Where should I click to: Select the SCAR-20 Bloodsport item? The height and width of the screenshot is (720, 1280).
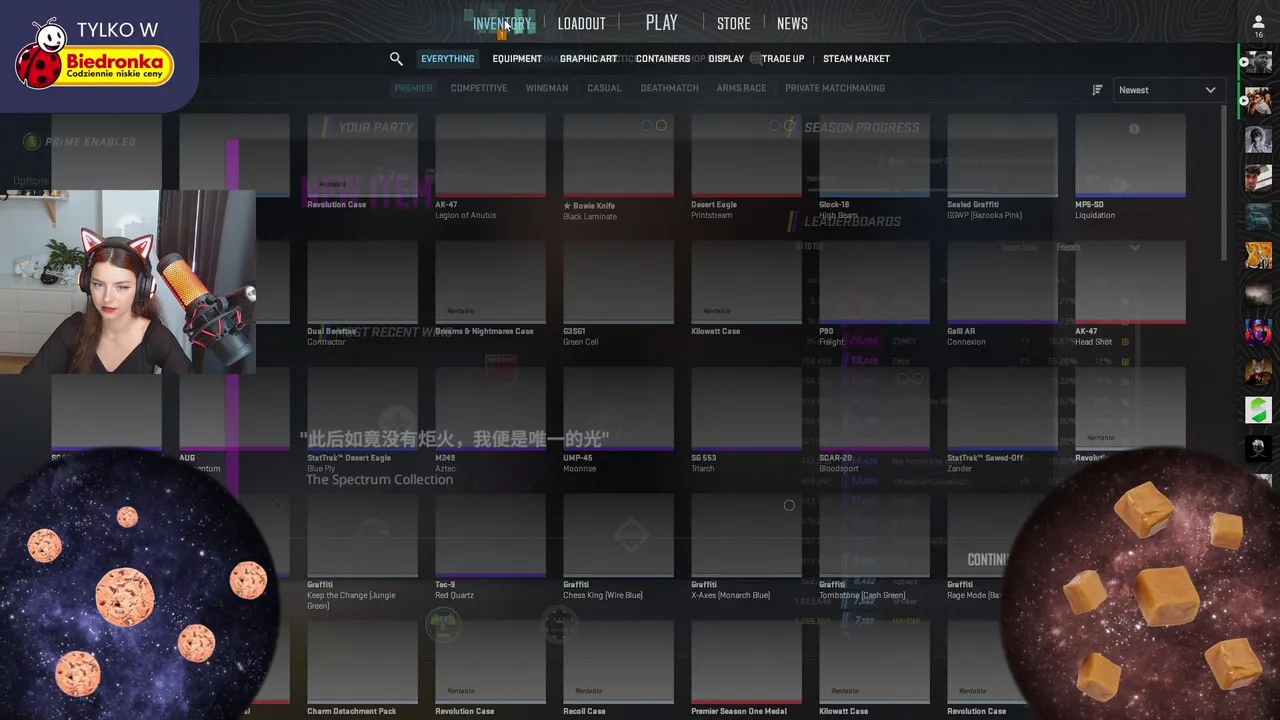(x=874, y=422)
